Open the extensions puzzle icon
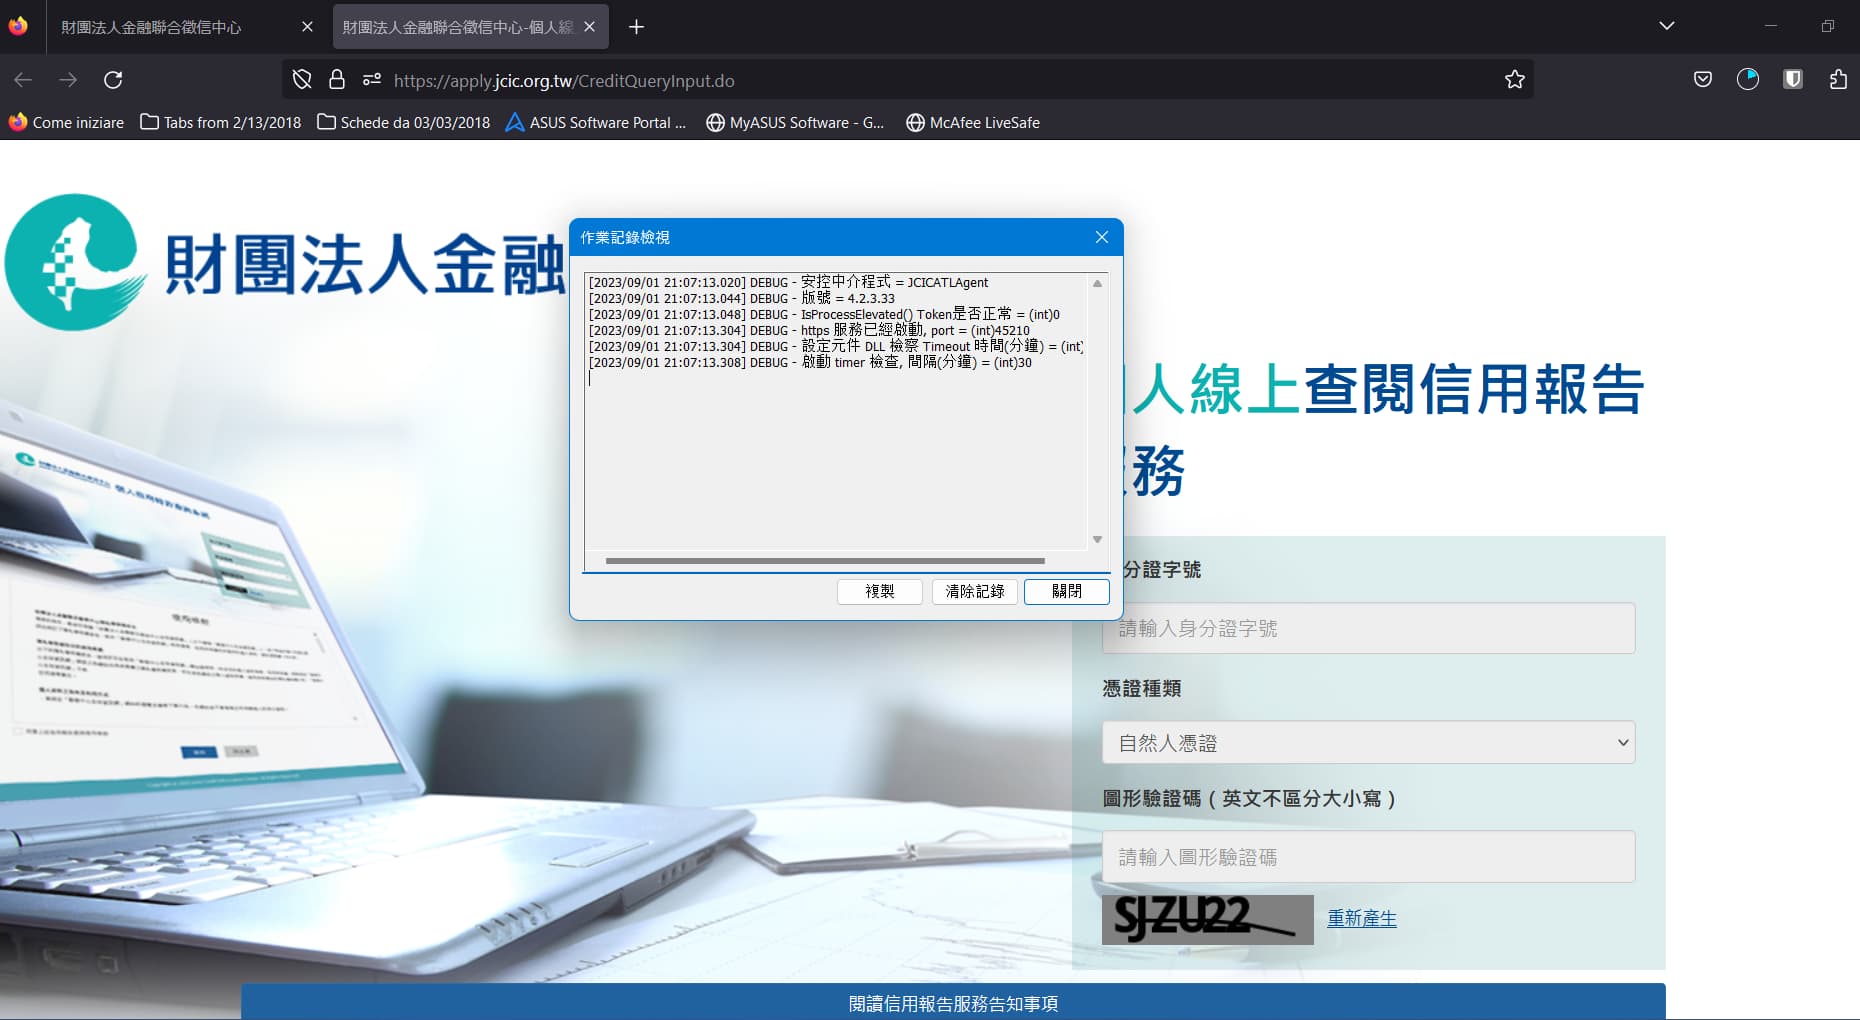The image size is (1860, 1020). (x=1837, y=80)
